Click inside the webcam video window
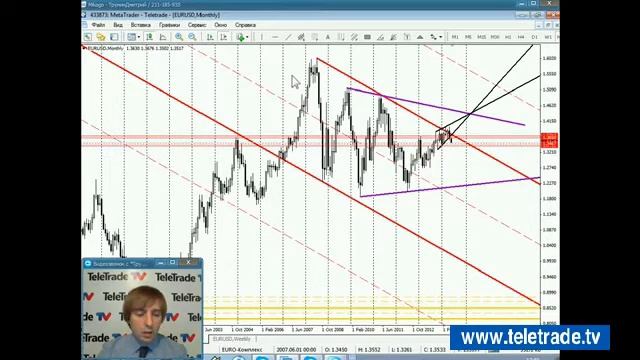This screenshot has width=640, height=360. click(142, 313)
